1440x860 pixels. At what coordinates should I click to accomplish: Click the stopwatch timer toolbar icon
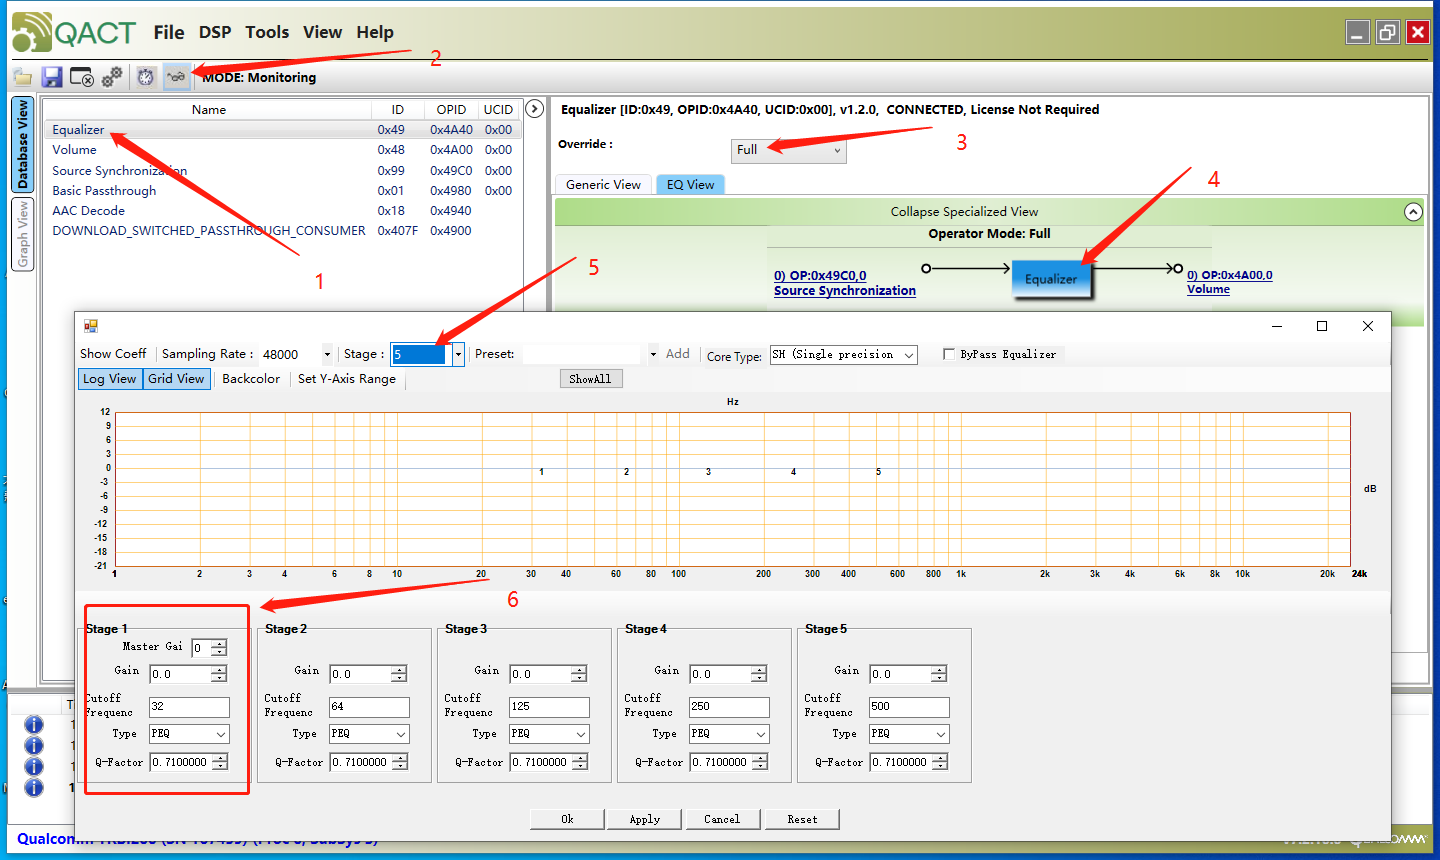[146, 77]
